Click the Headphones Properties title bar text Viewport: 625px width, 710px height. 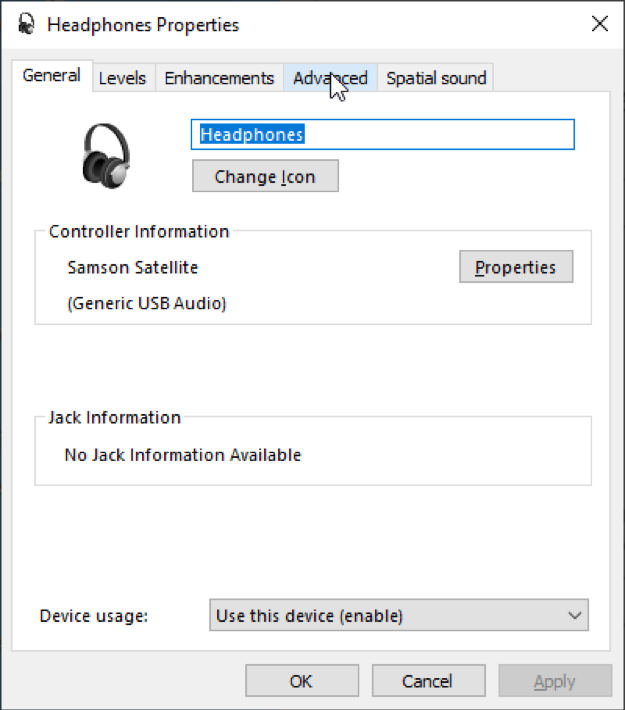(143, 24)
